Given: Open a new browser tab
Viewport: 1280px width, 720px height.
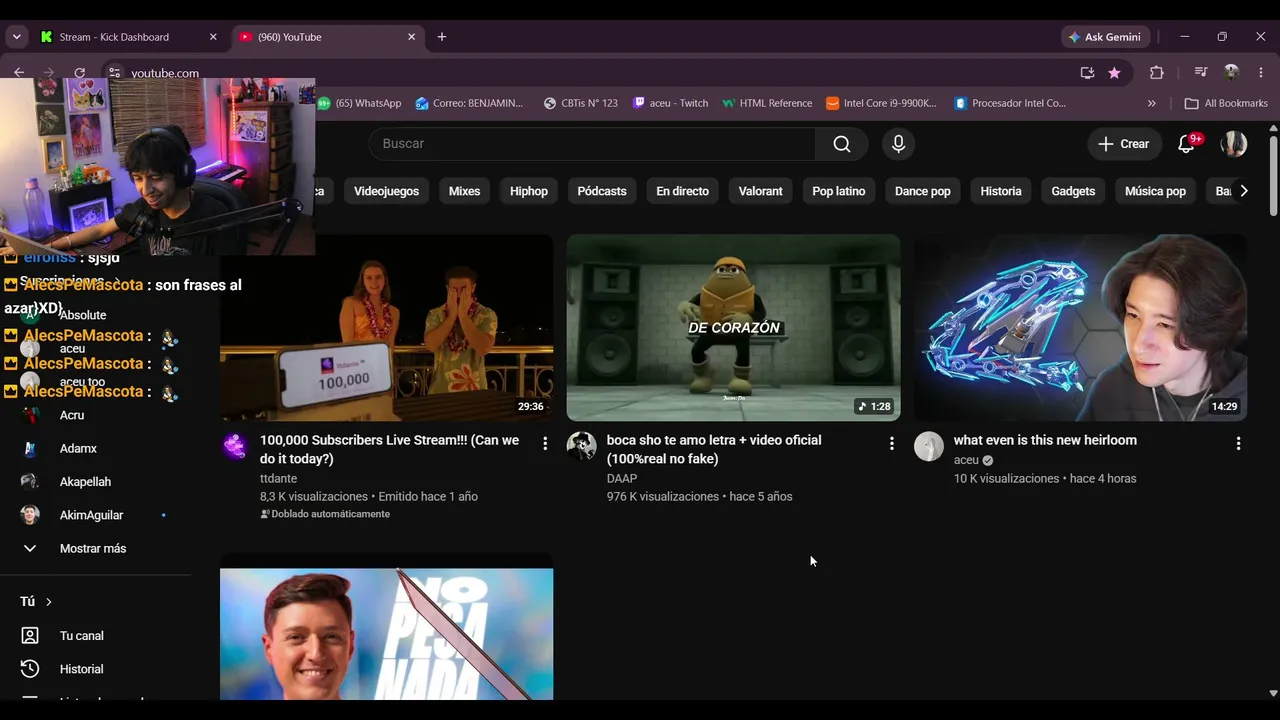Looking at the screenshot, I should (442, 37).
